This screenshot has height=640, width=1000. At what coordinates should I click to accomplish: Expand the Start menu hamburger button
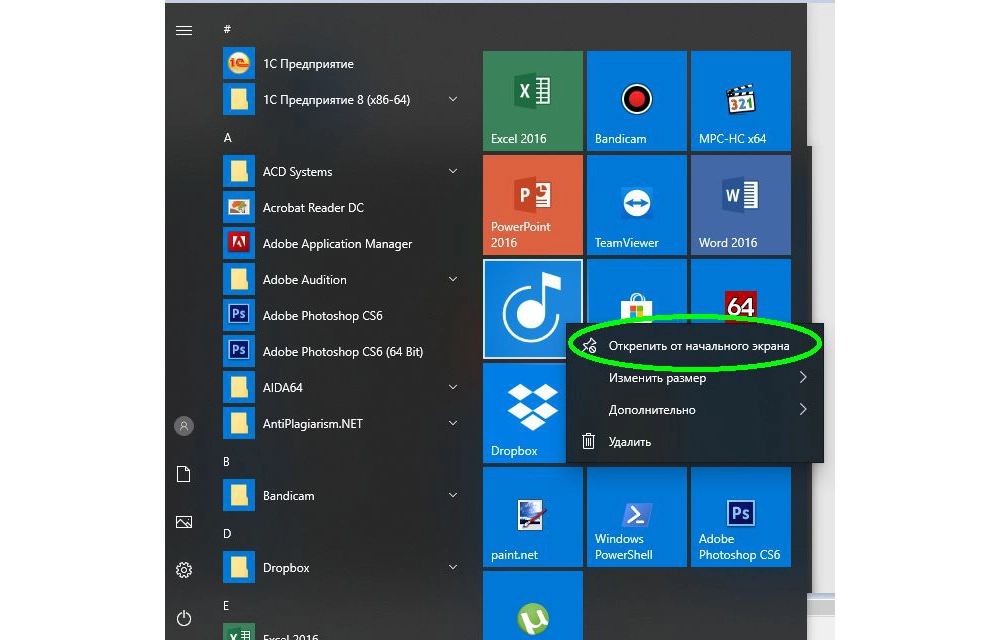pos(184,31)
